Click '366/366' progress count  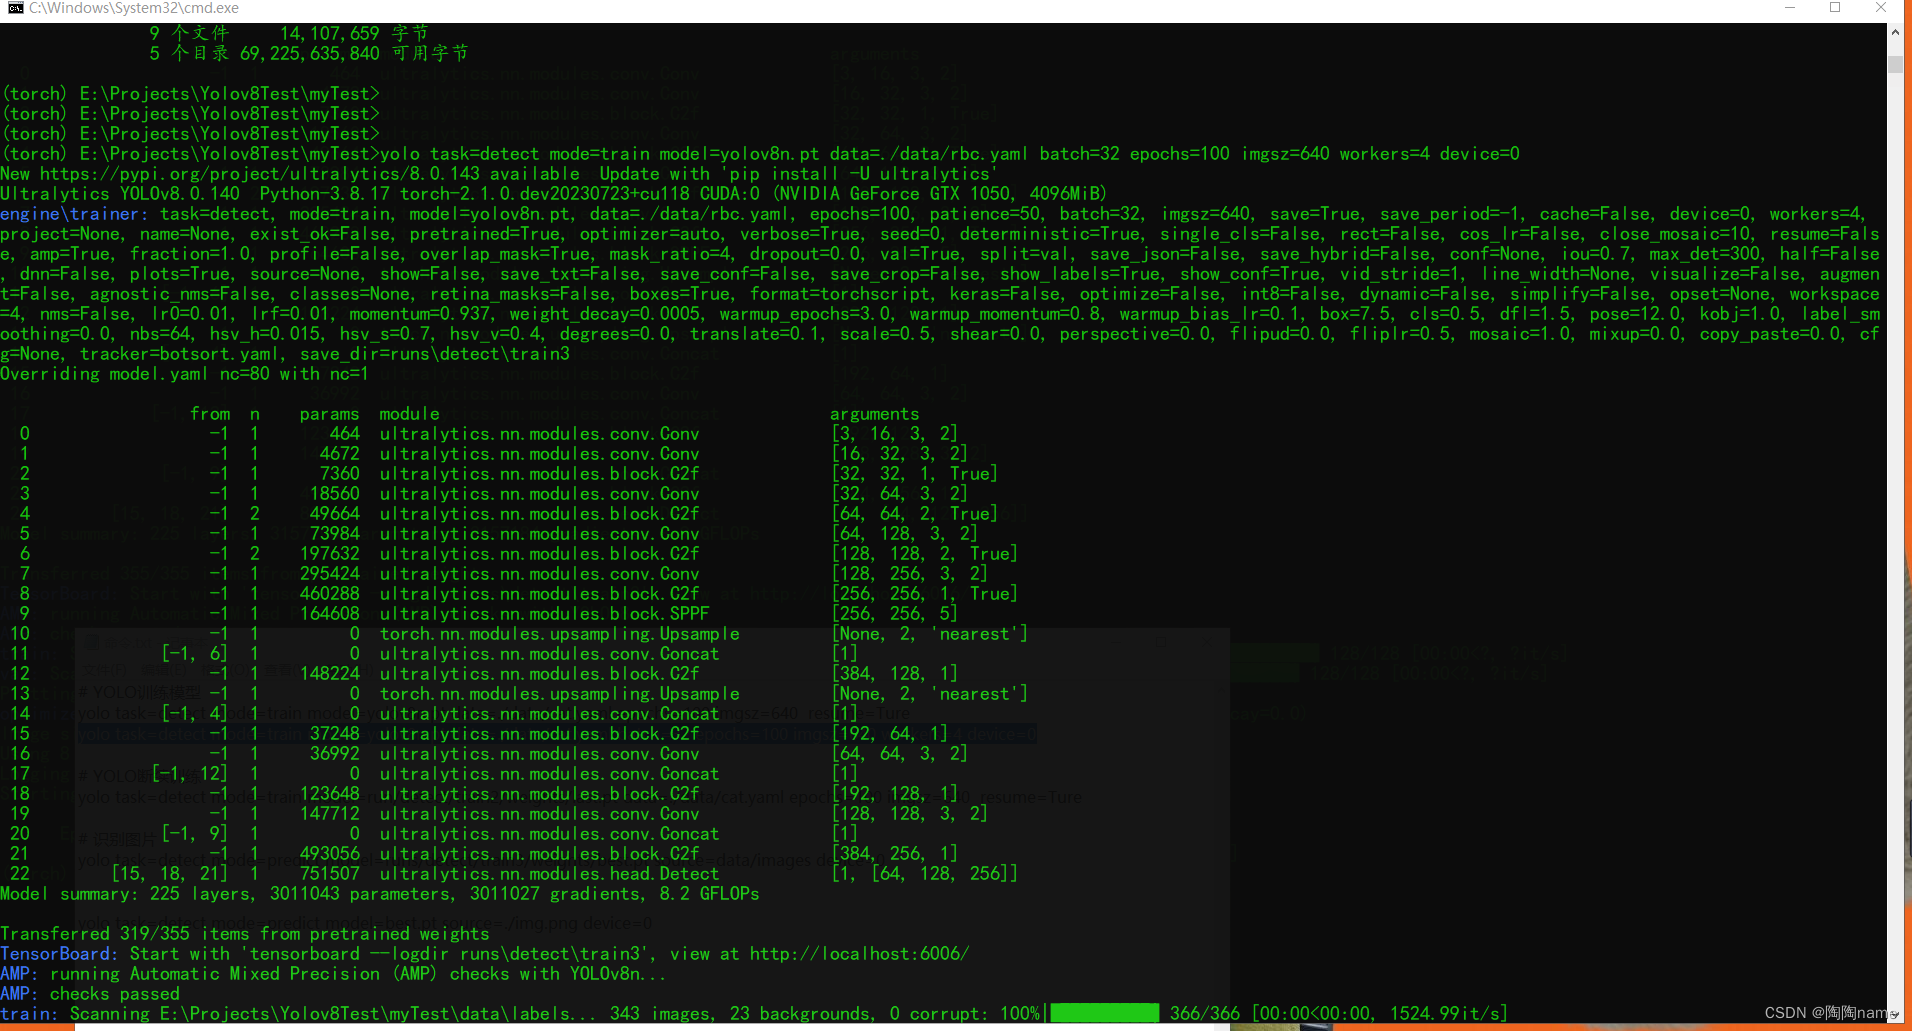[1205, 1014]
